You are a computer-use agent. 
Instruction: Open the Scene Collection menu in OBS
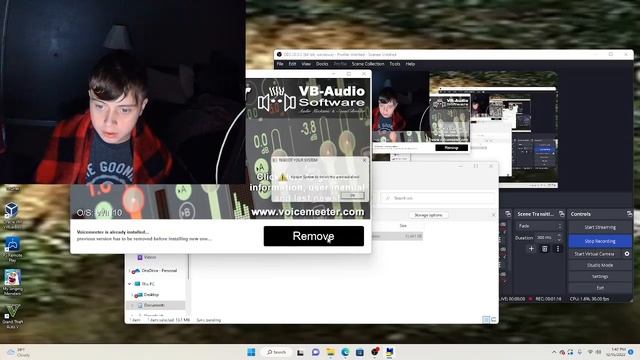tap(368, 64)
